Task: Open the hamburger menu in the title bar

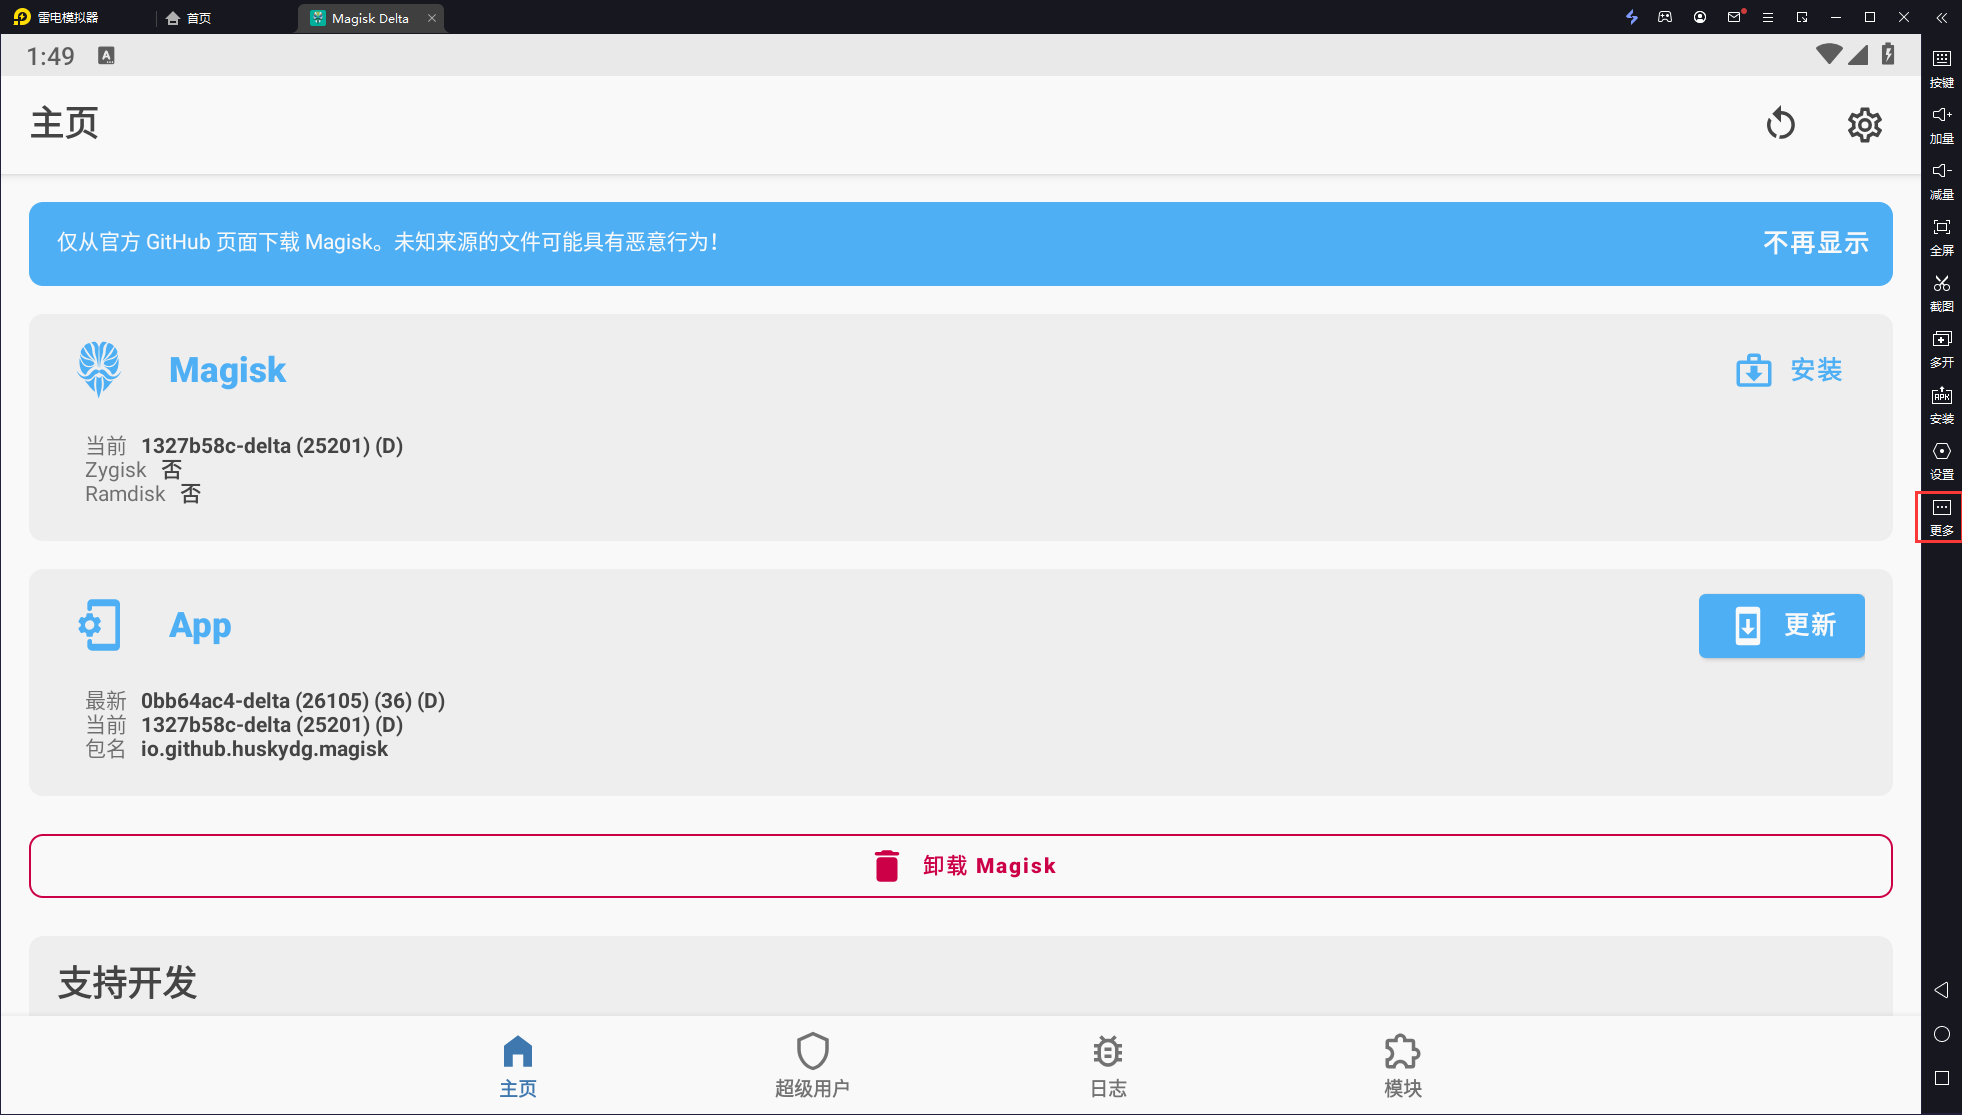Action: pos(1768,17)
